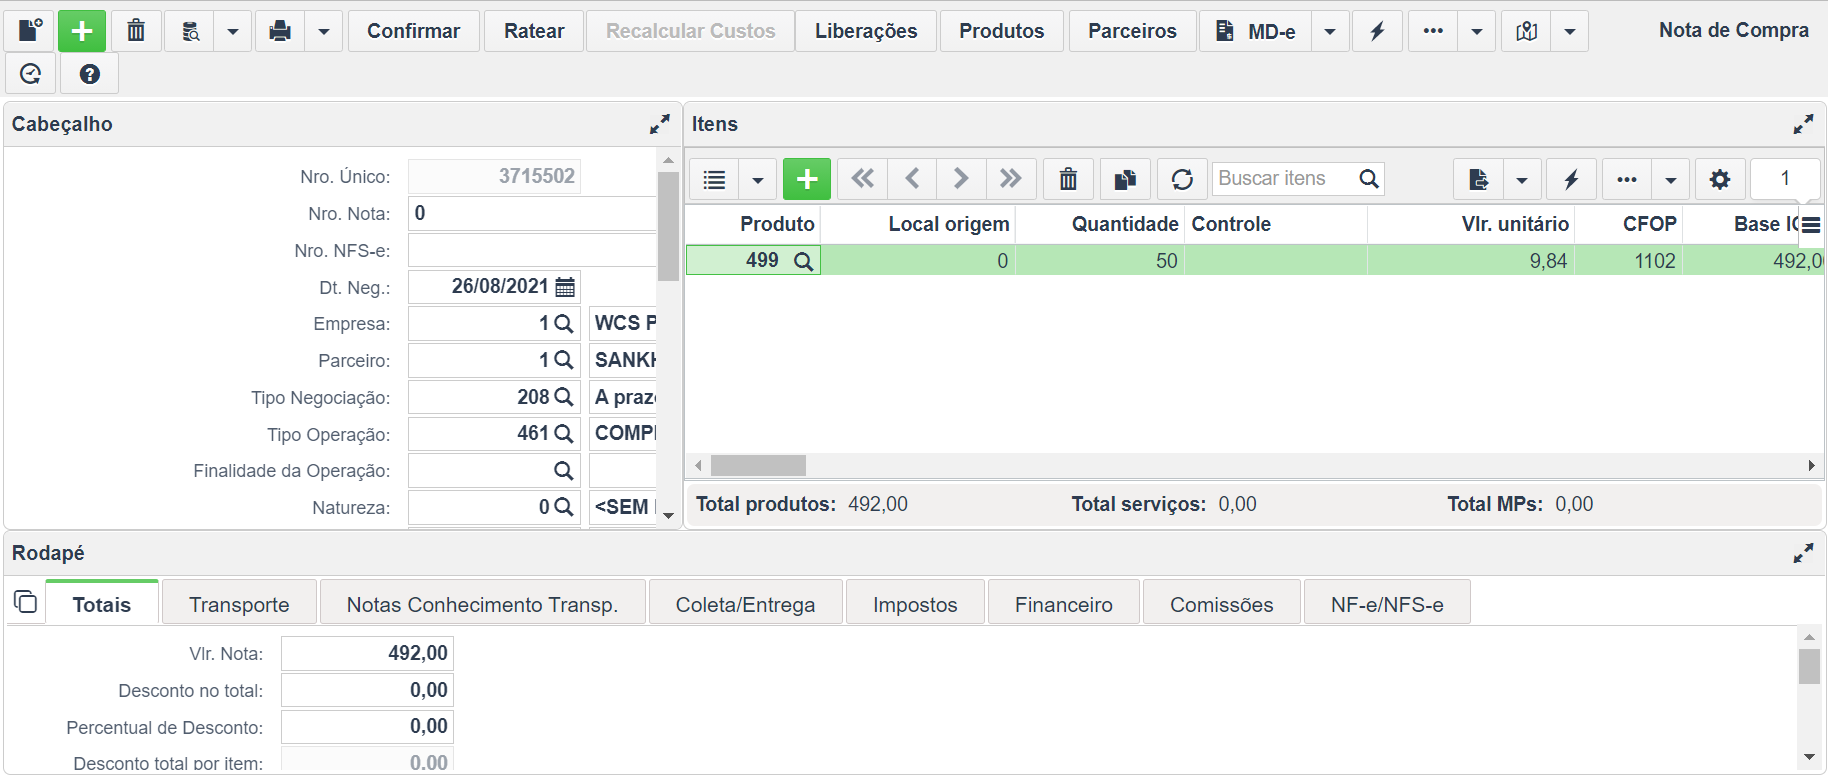Open the Coleta/Entrega tab

[x=745, y=604]
